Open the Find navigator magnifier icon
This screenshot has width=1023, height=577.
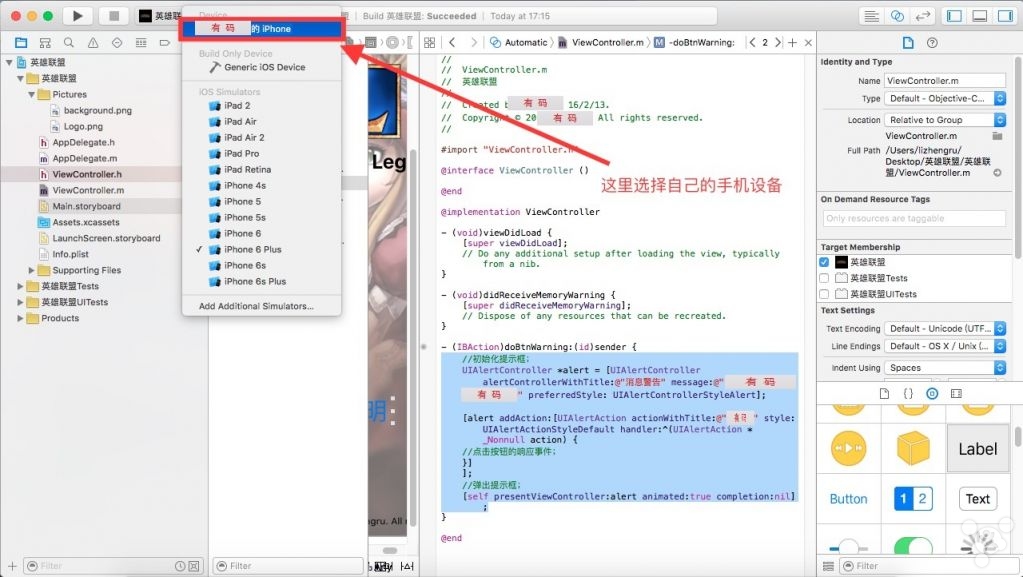point(69,43)
